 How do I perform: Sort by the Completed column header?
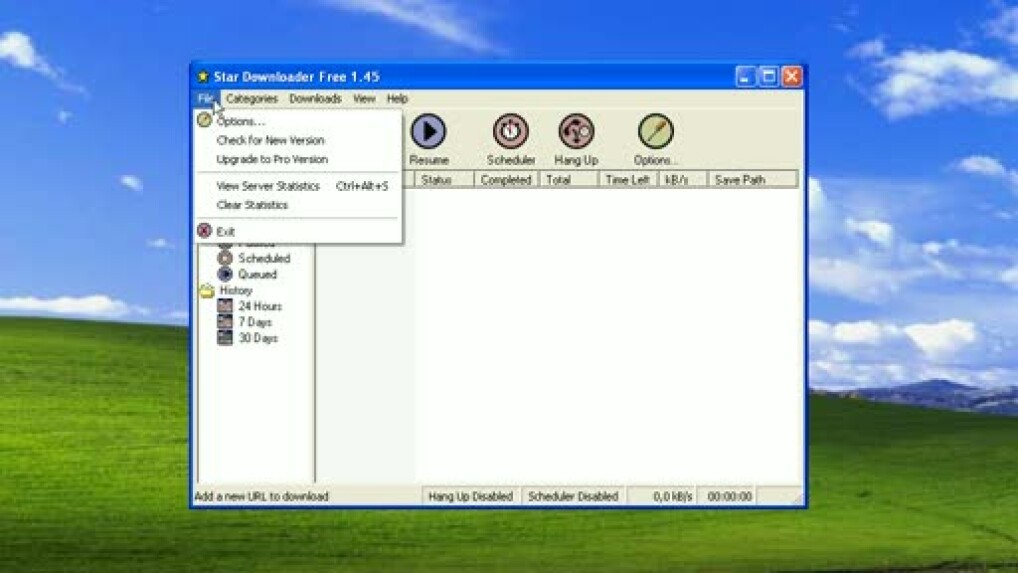(505, 180)
